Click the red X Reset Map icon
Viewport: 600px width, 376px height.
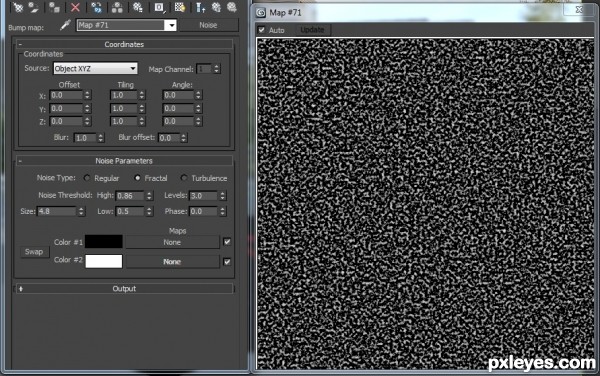pos(75,7)
